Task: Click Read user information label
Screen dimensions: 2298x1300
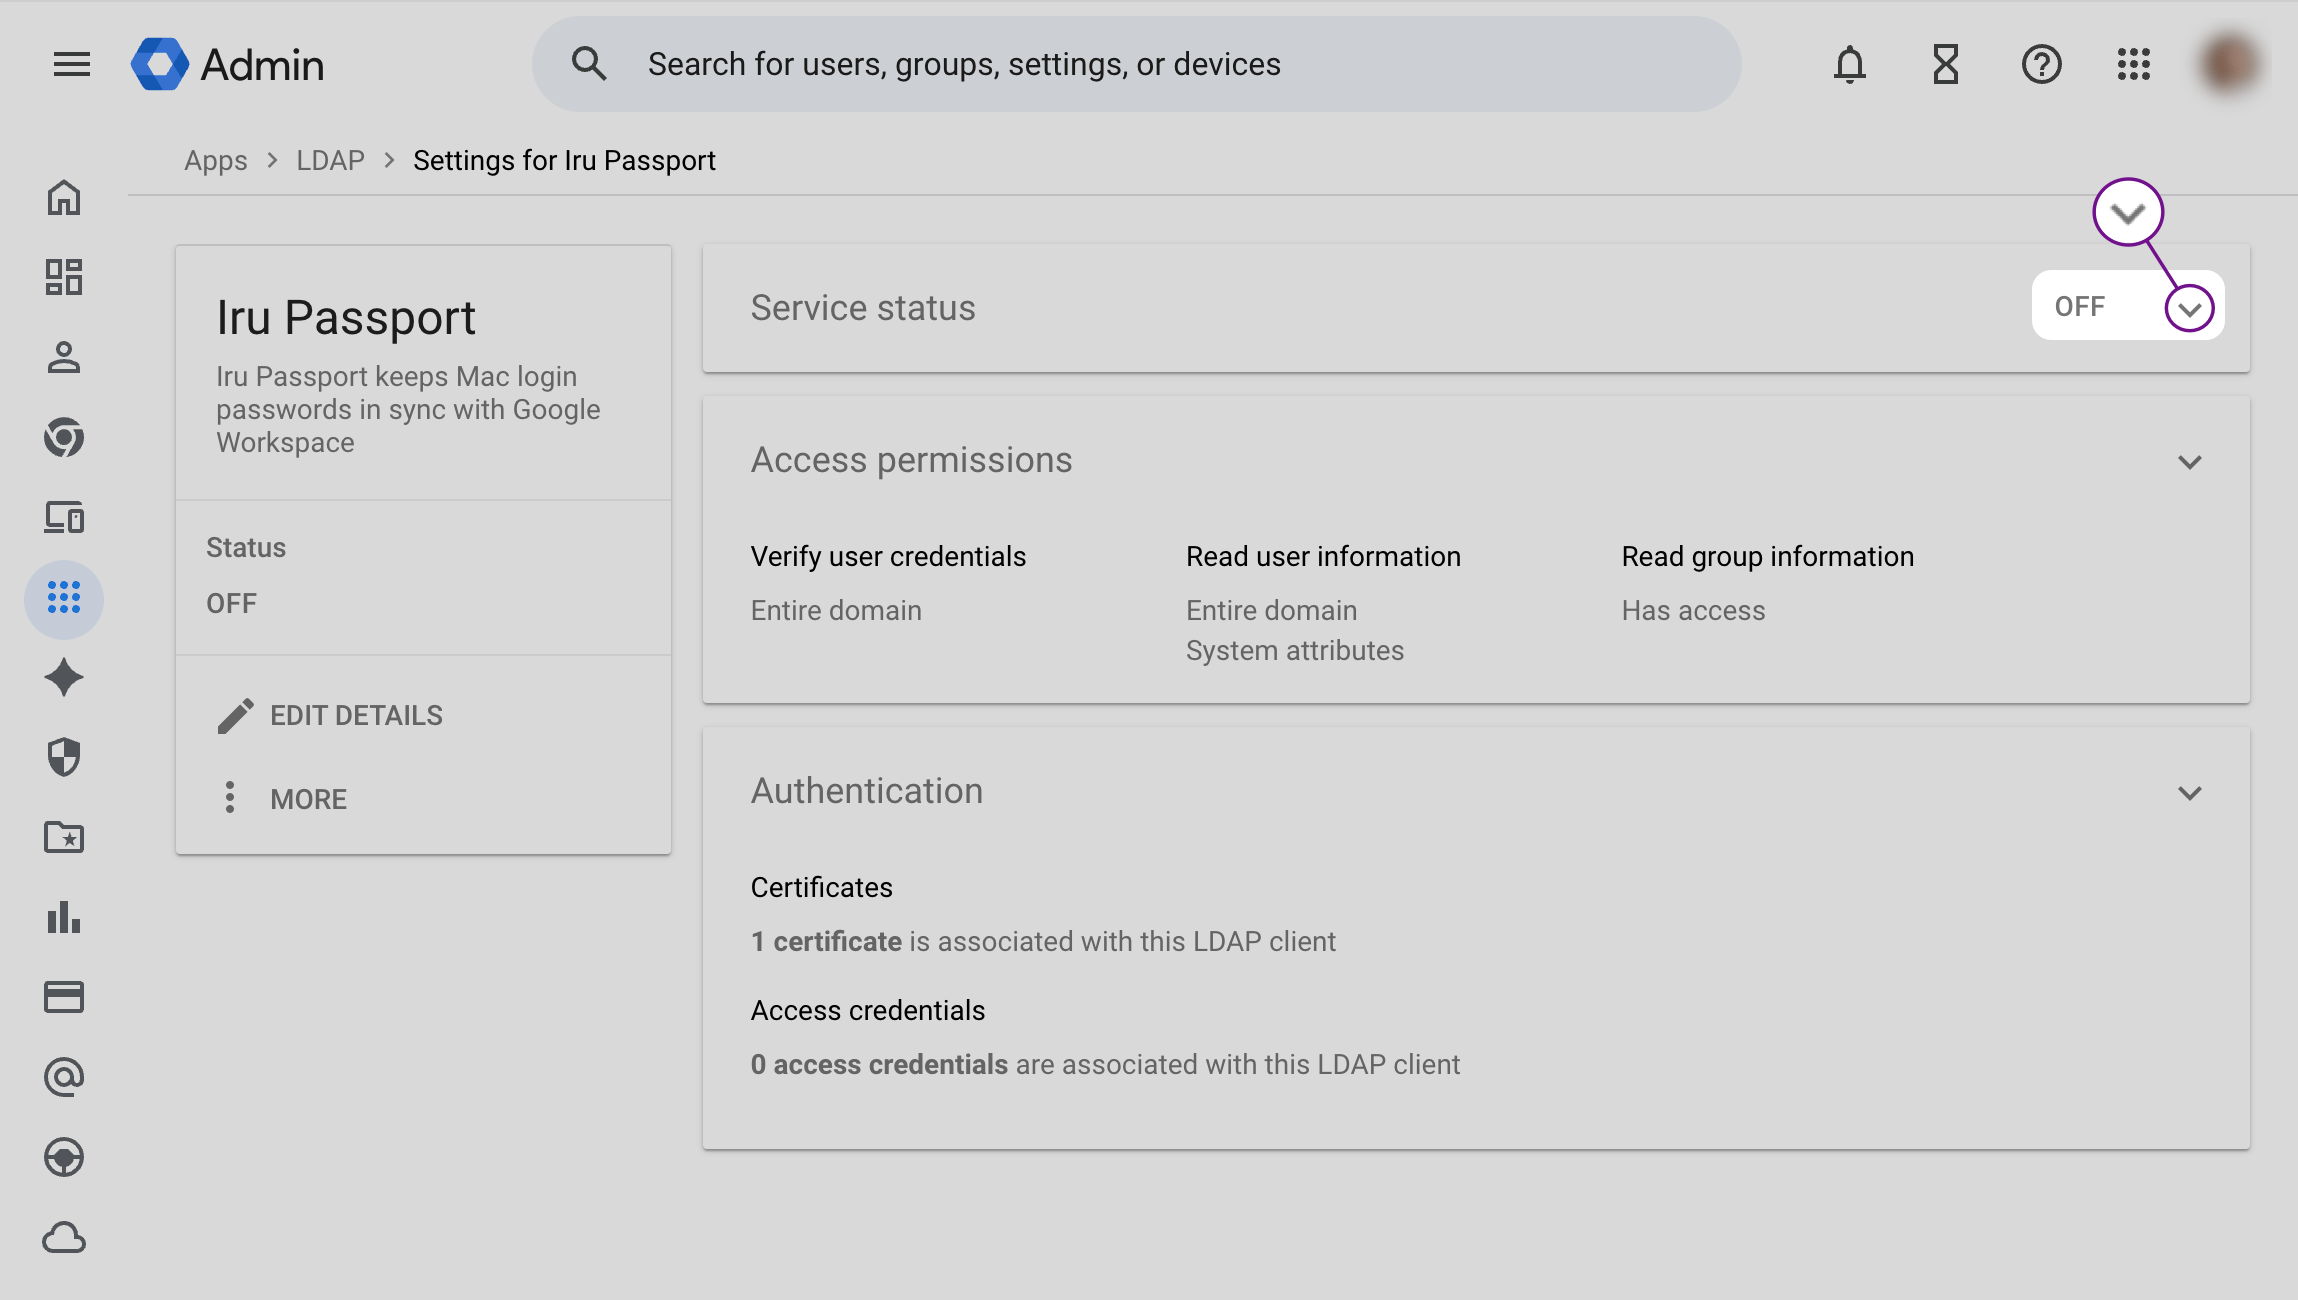Action: (1323, 556)
